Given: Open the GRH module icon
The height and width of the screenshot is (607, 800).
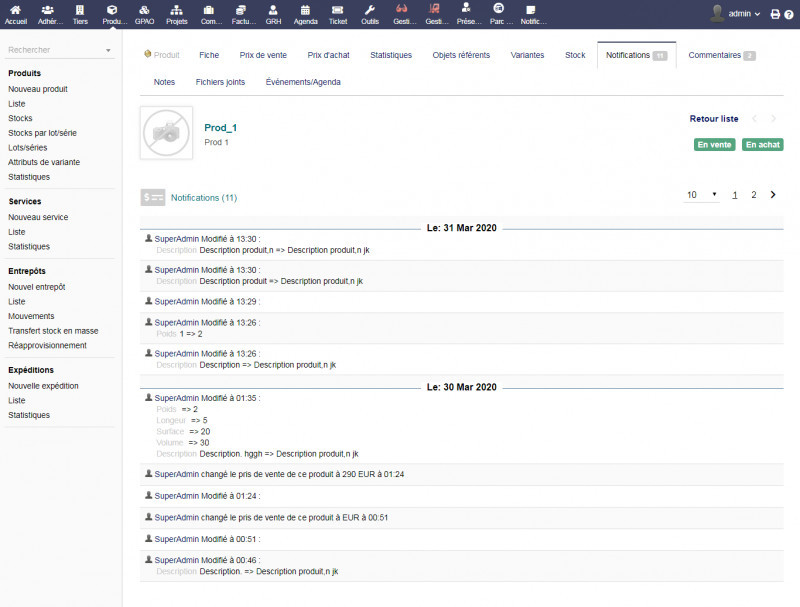Looking at the screenshot, I should pos(274,14).
